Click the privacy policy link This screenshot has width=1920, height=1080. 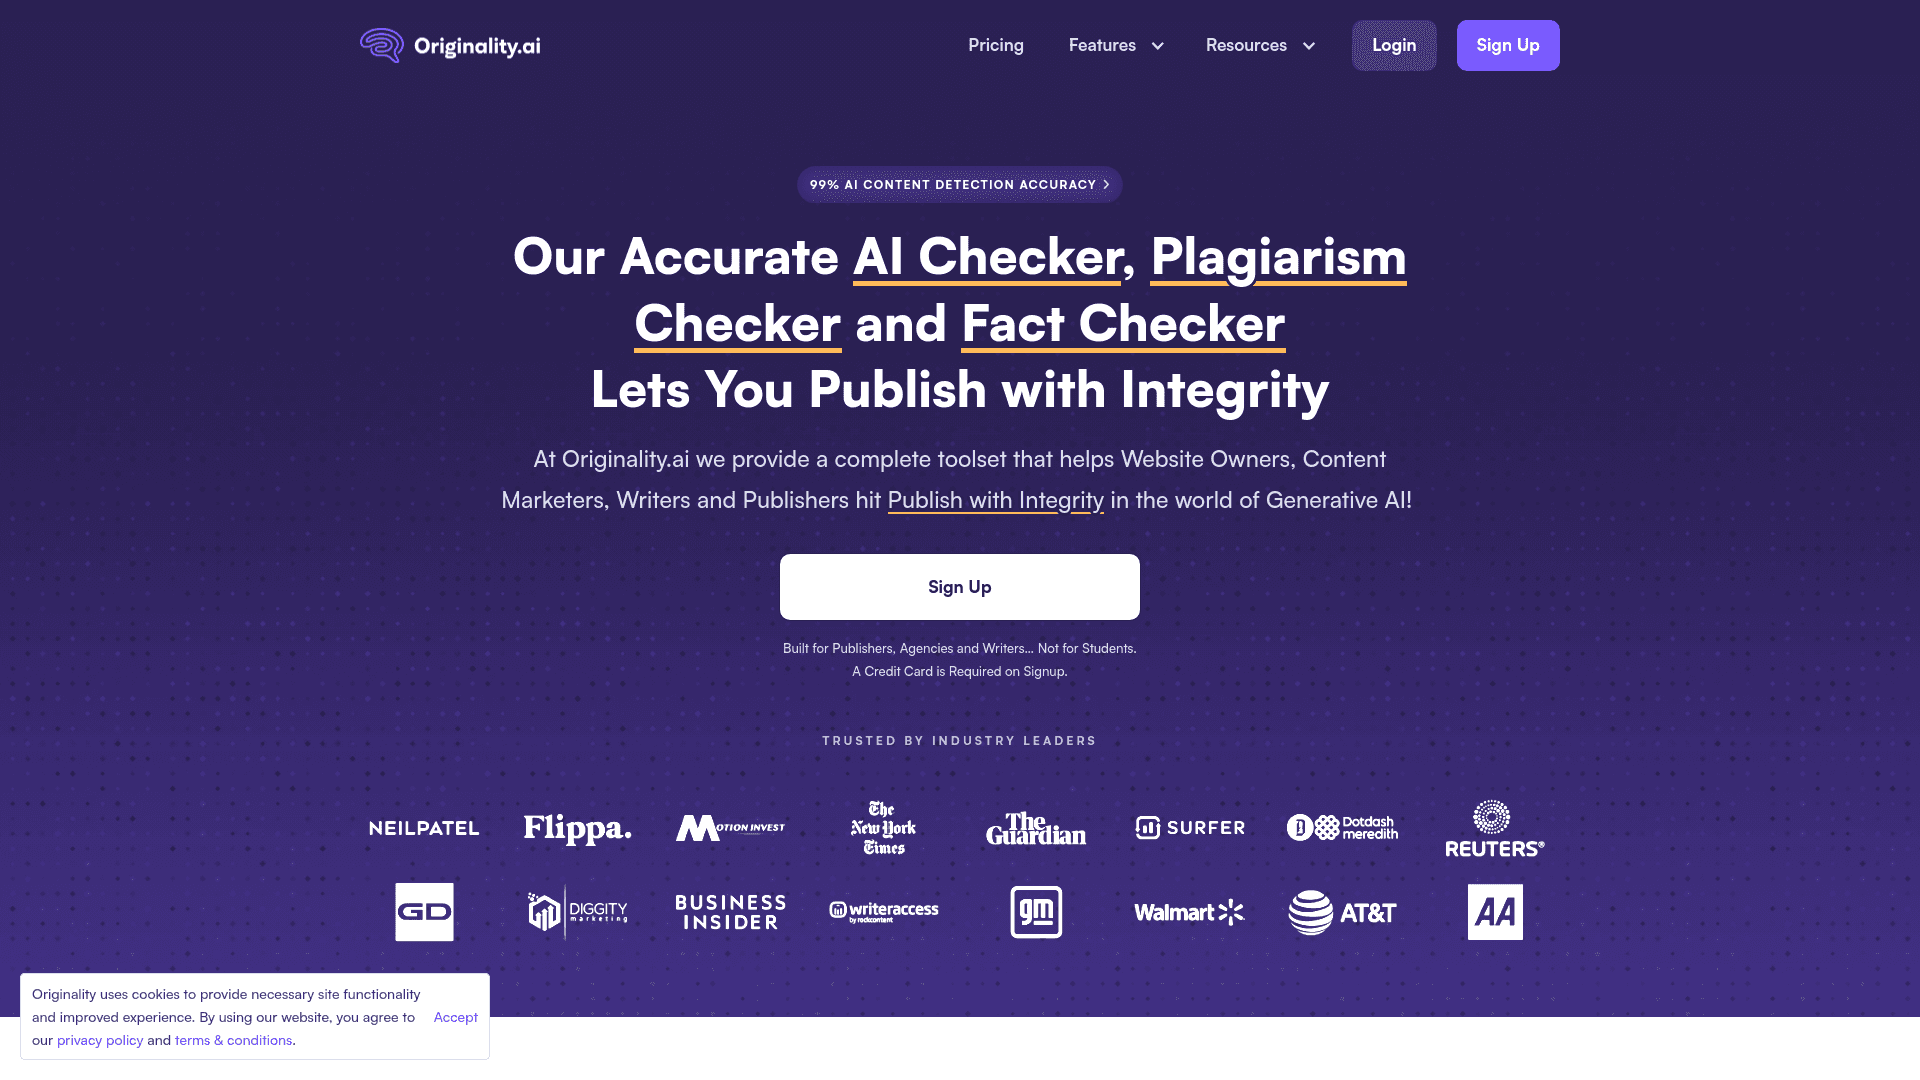(100, 1039)
